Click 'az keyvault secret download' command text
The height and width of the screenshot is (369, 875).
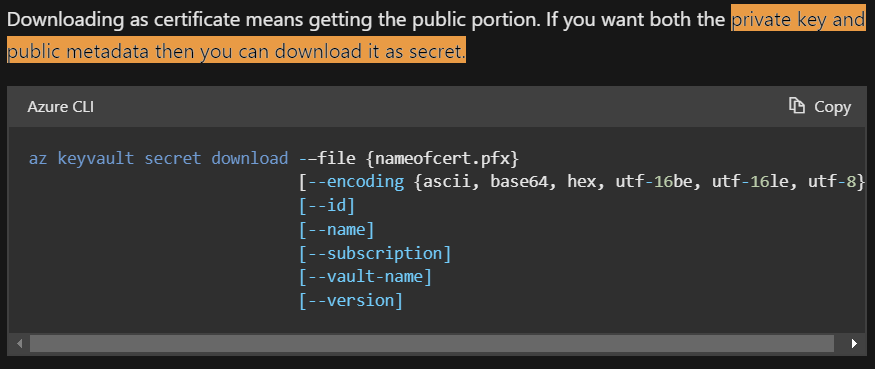(158, 159)
